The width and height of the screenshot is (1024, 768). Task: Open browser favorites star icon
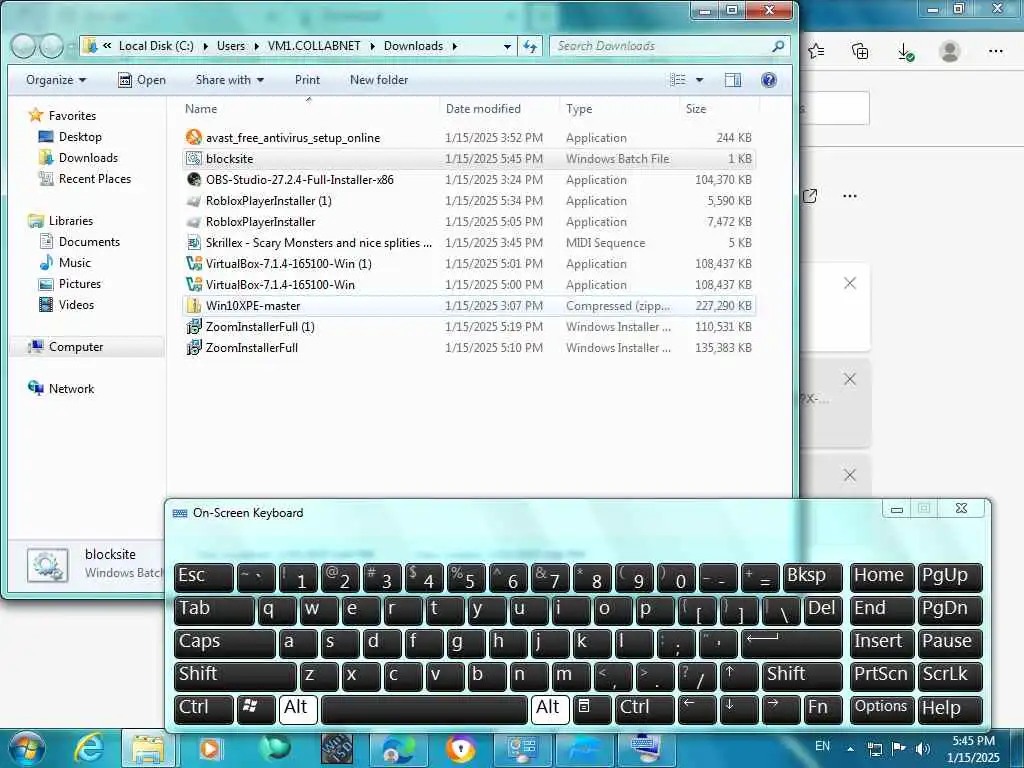816,51
